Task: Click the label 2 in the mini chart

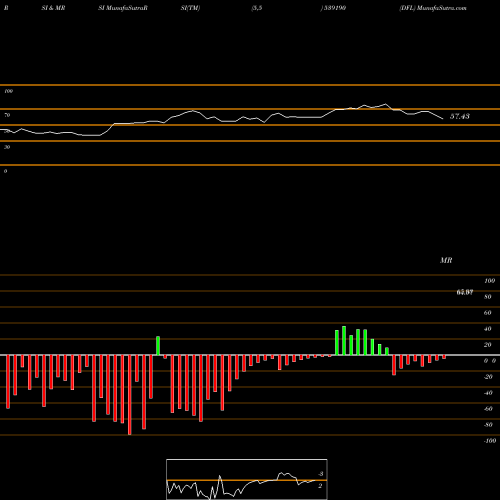Action: (x=320, y=486)
